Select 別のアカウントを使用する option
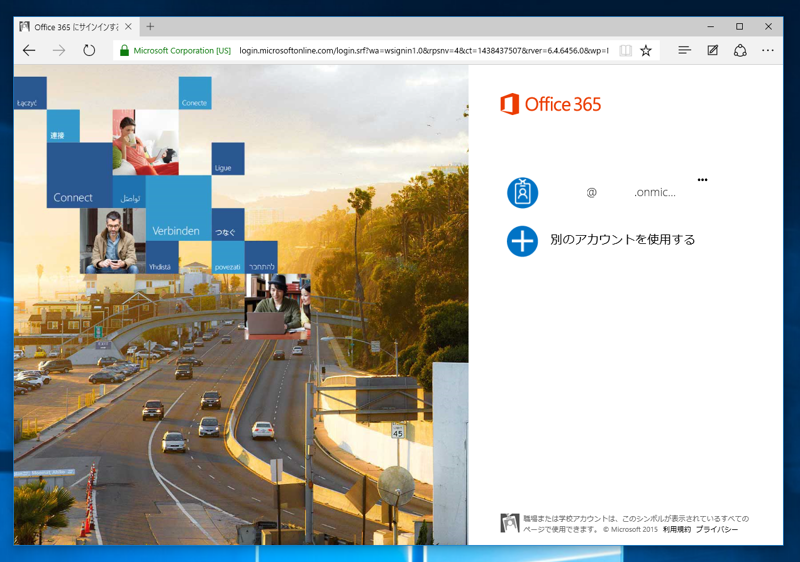Viewport: 800px width, 562px height. (622, 240)
